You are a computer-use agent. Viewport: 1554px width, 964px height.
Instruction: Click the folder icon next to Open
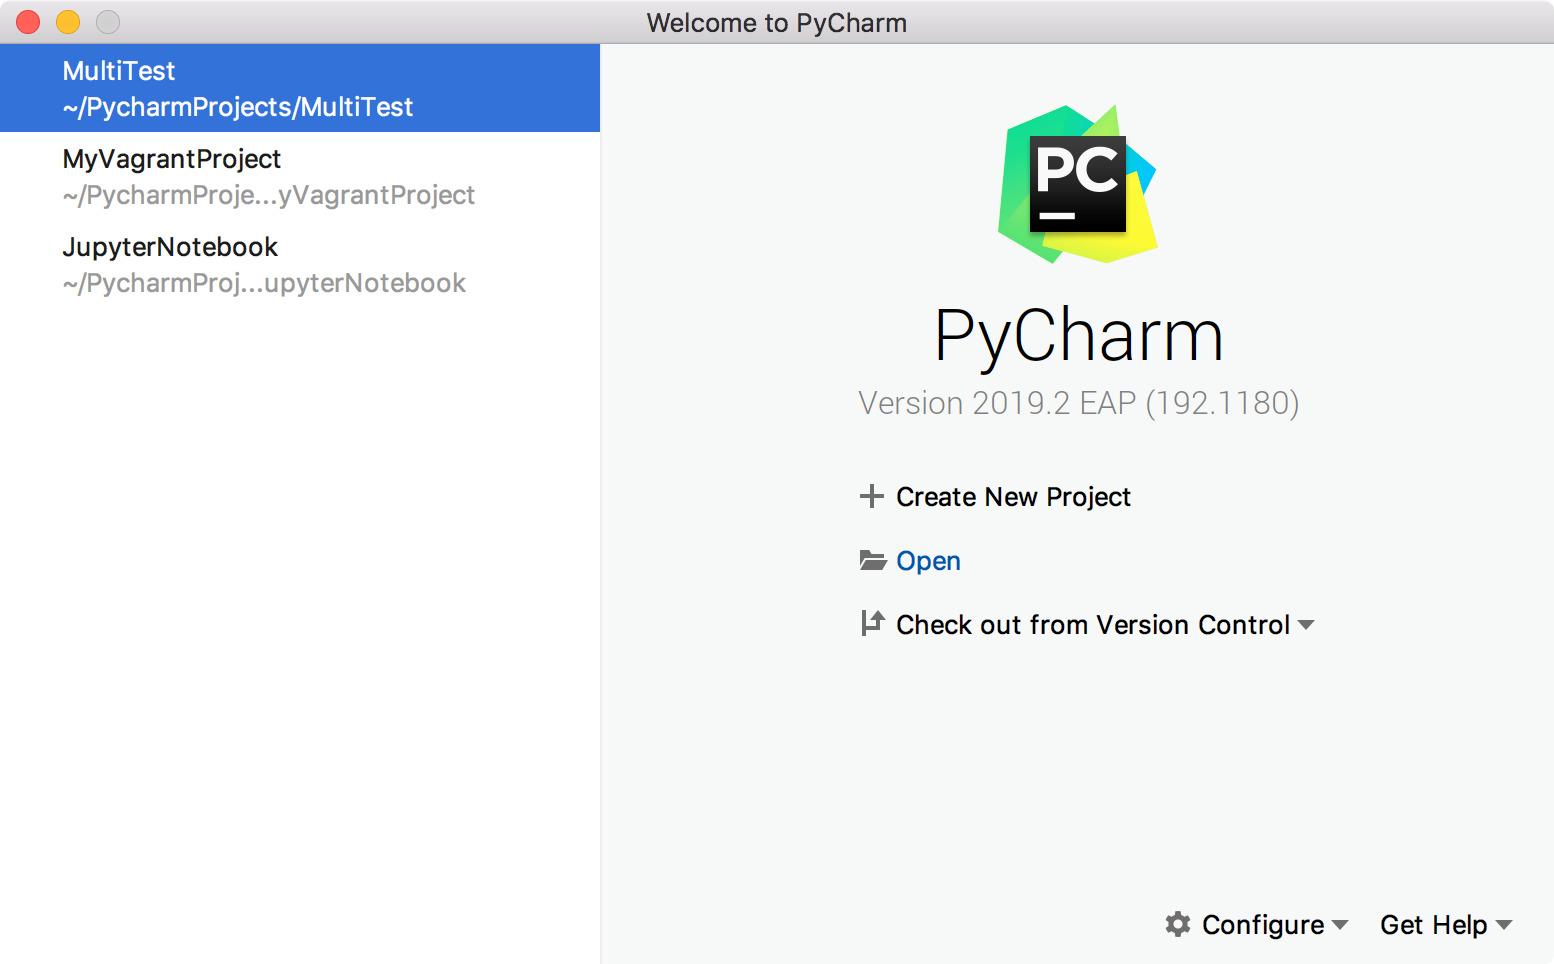872,561
